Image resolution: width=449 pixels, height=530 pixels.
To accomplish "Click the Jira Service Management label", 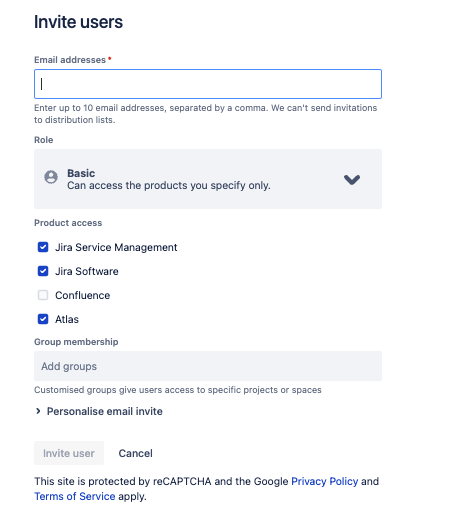I will pyautogui.click(x=116, y=247).
